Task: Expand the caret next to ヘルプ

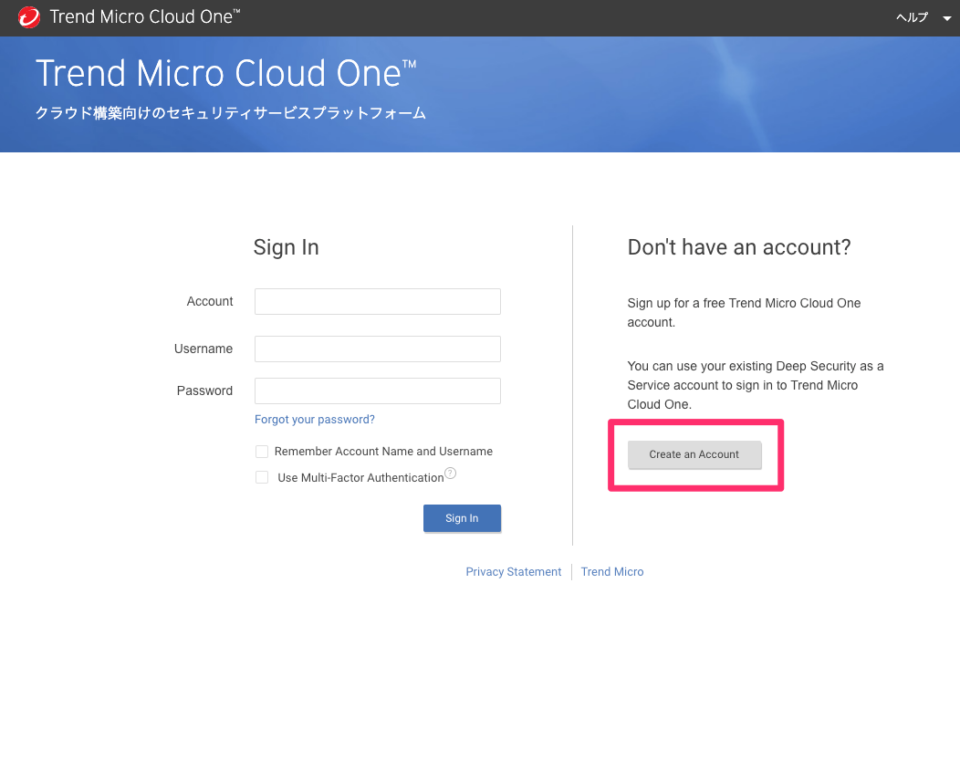Action: tap(945, 18)
